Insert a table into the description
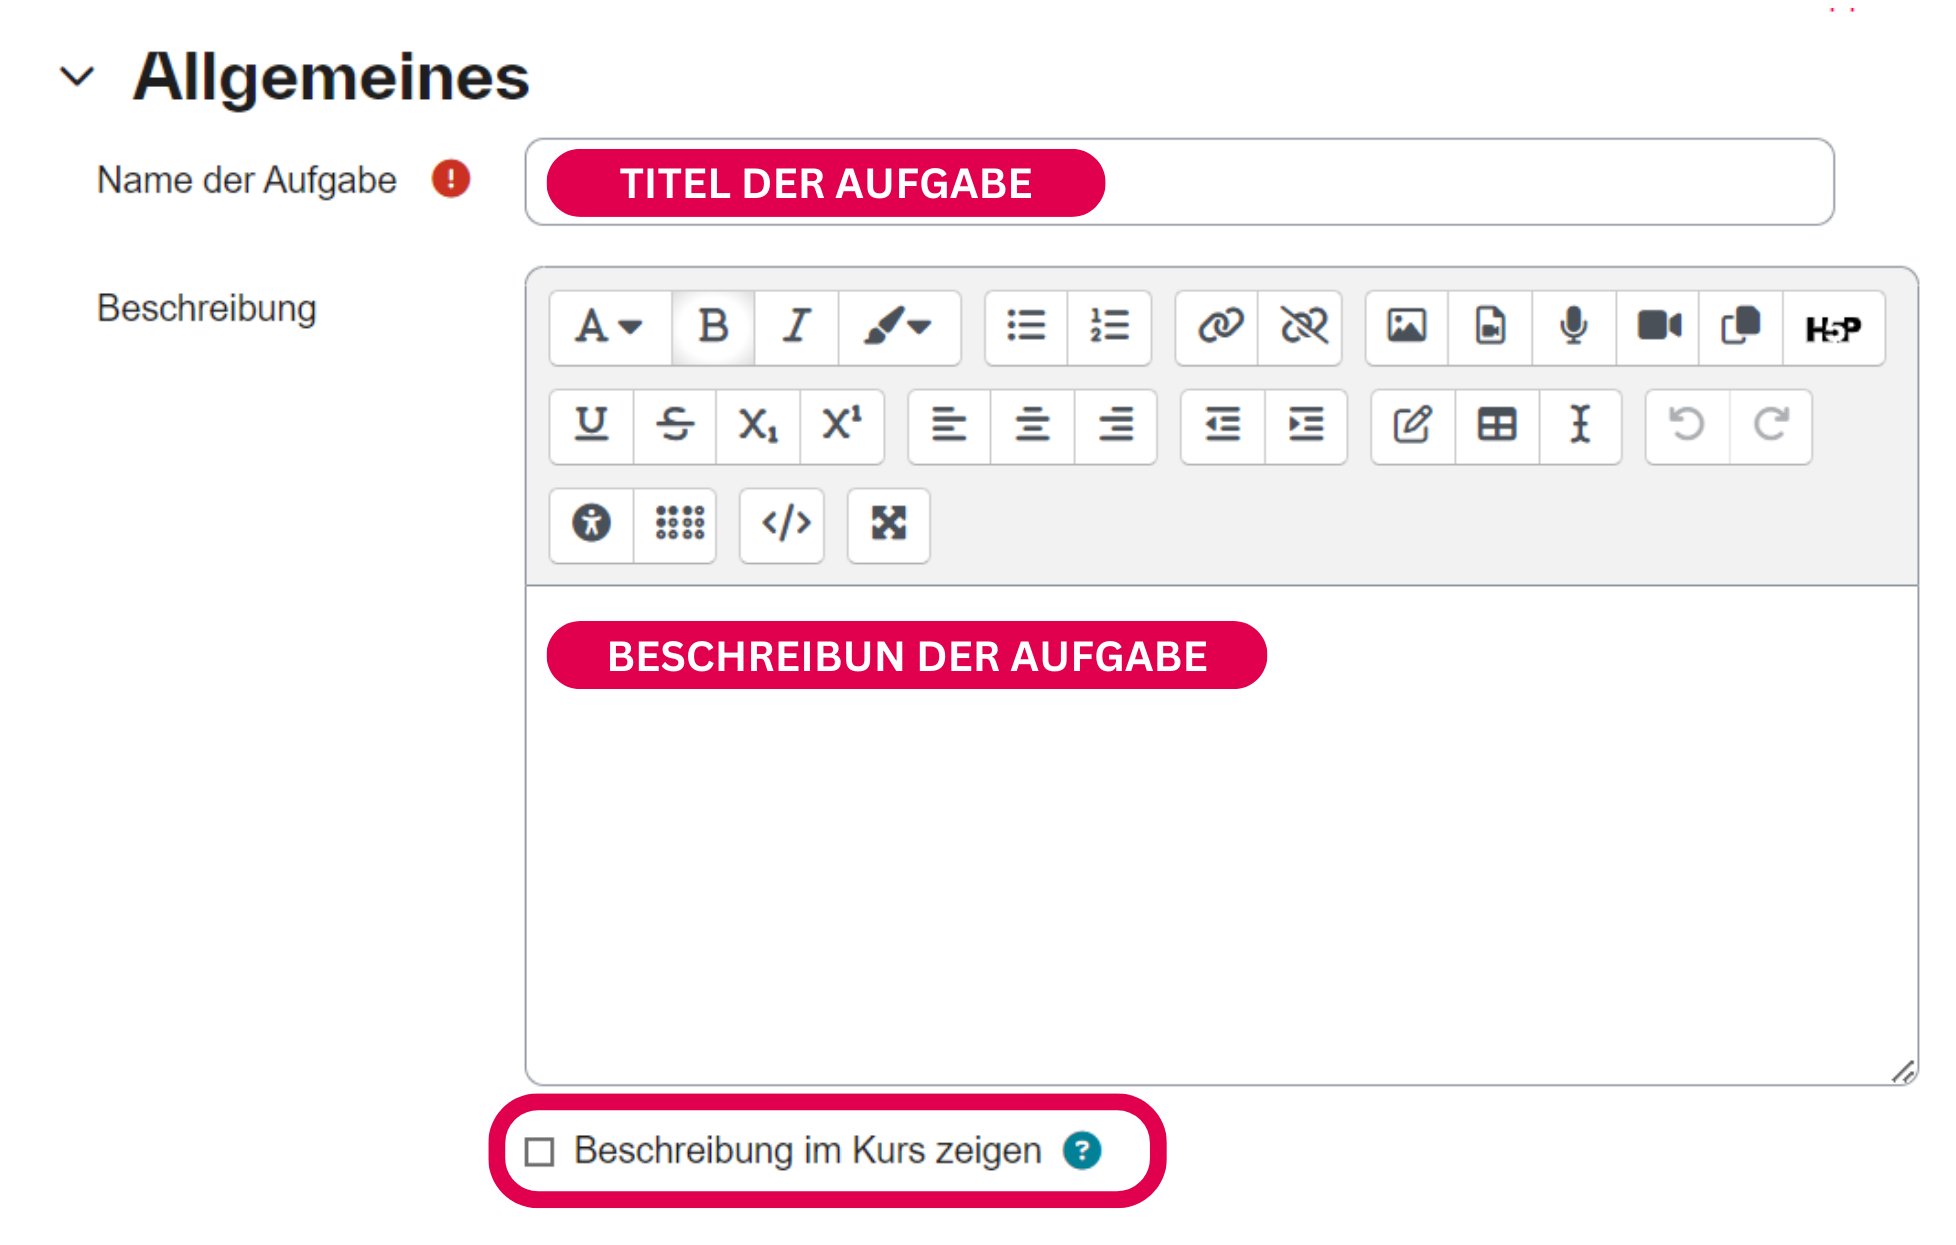This screenshot has width=1956, height=1245. pos(1495,426)
